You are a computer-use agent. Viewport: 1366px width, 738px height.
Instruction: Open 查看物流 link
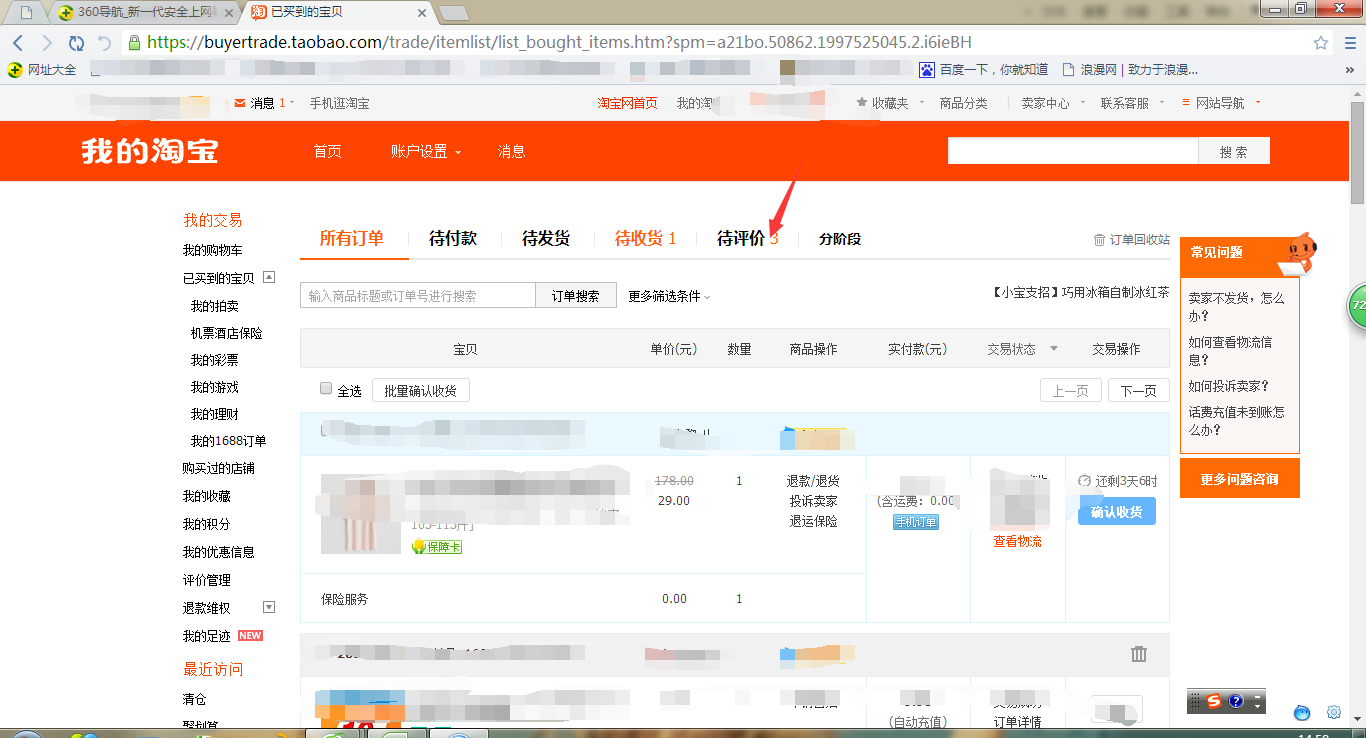[1017, 541]
